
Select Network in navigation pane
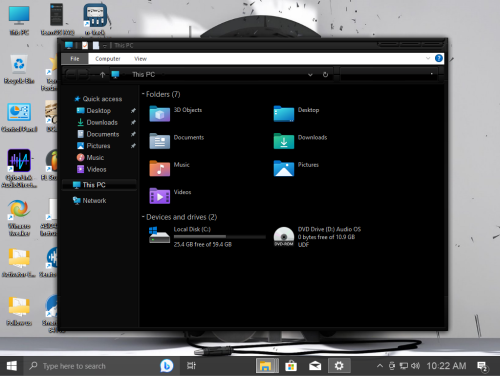tap(94, 201)
